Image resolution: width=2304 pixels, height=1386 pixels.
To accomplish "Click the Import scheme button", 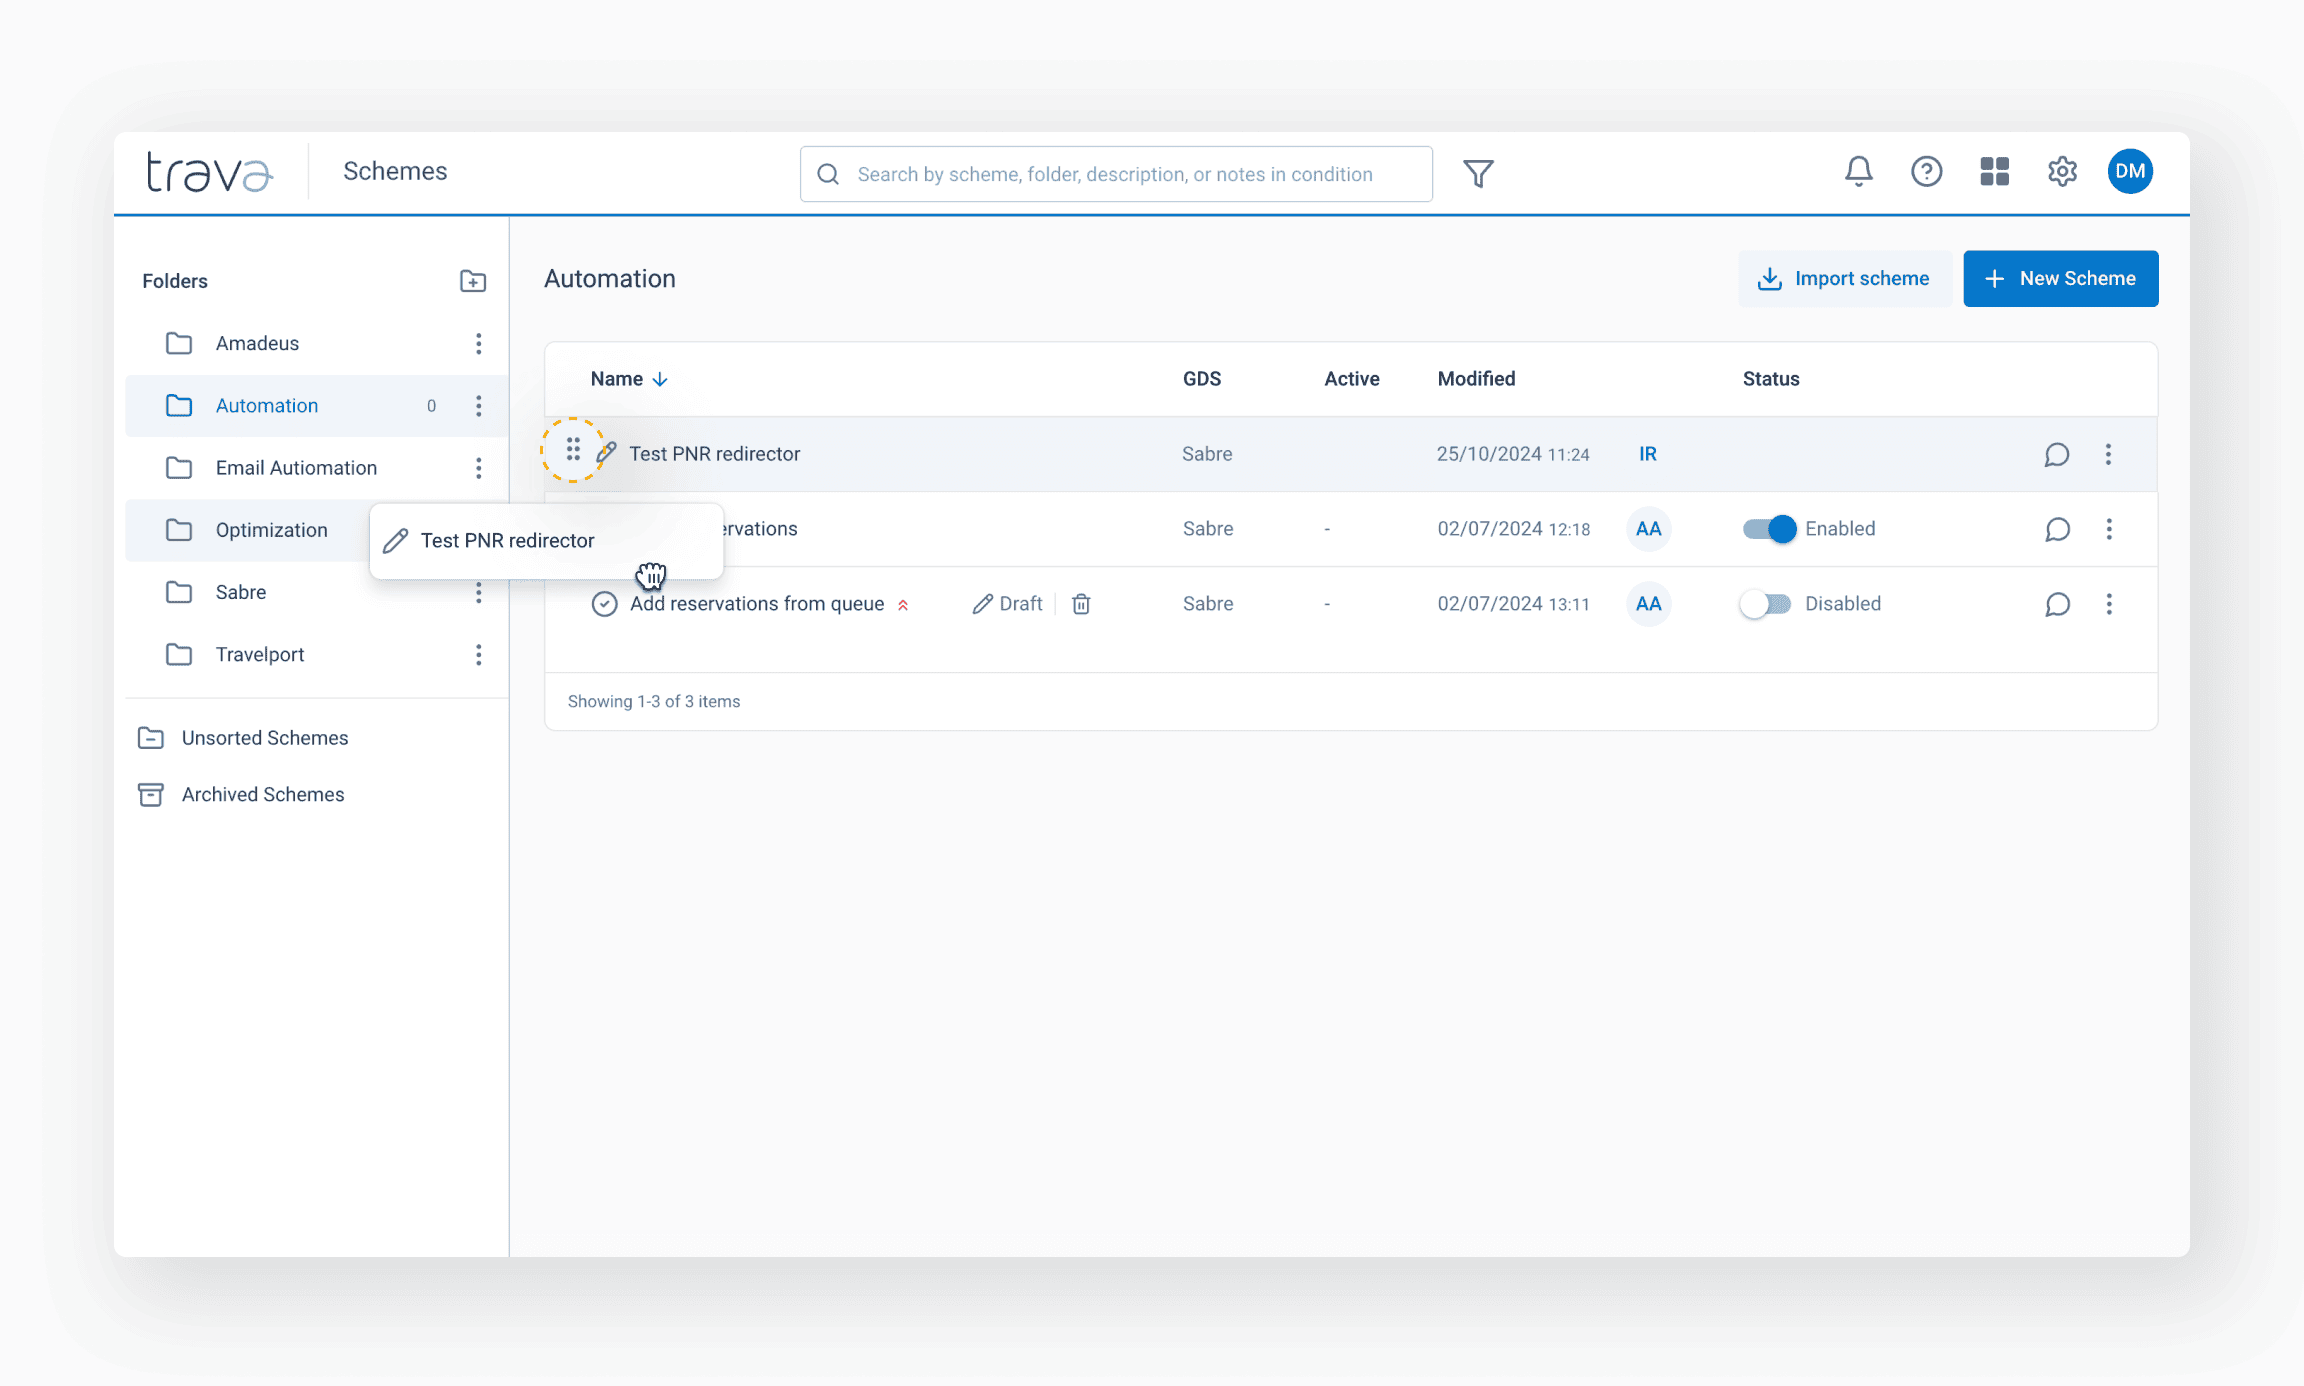I will point(1844,279).
